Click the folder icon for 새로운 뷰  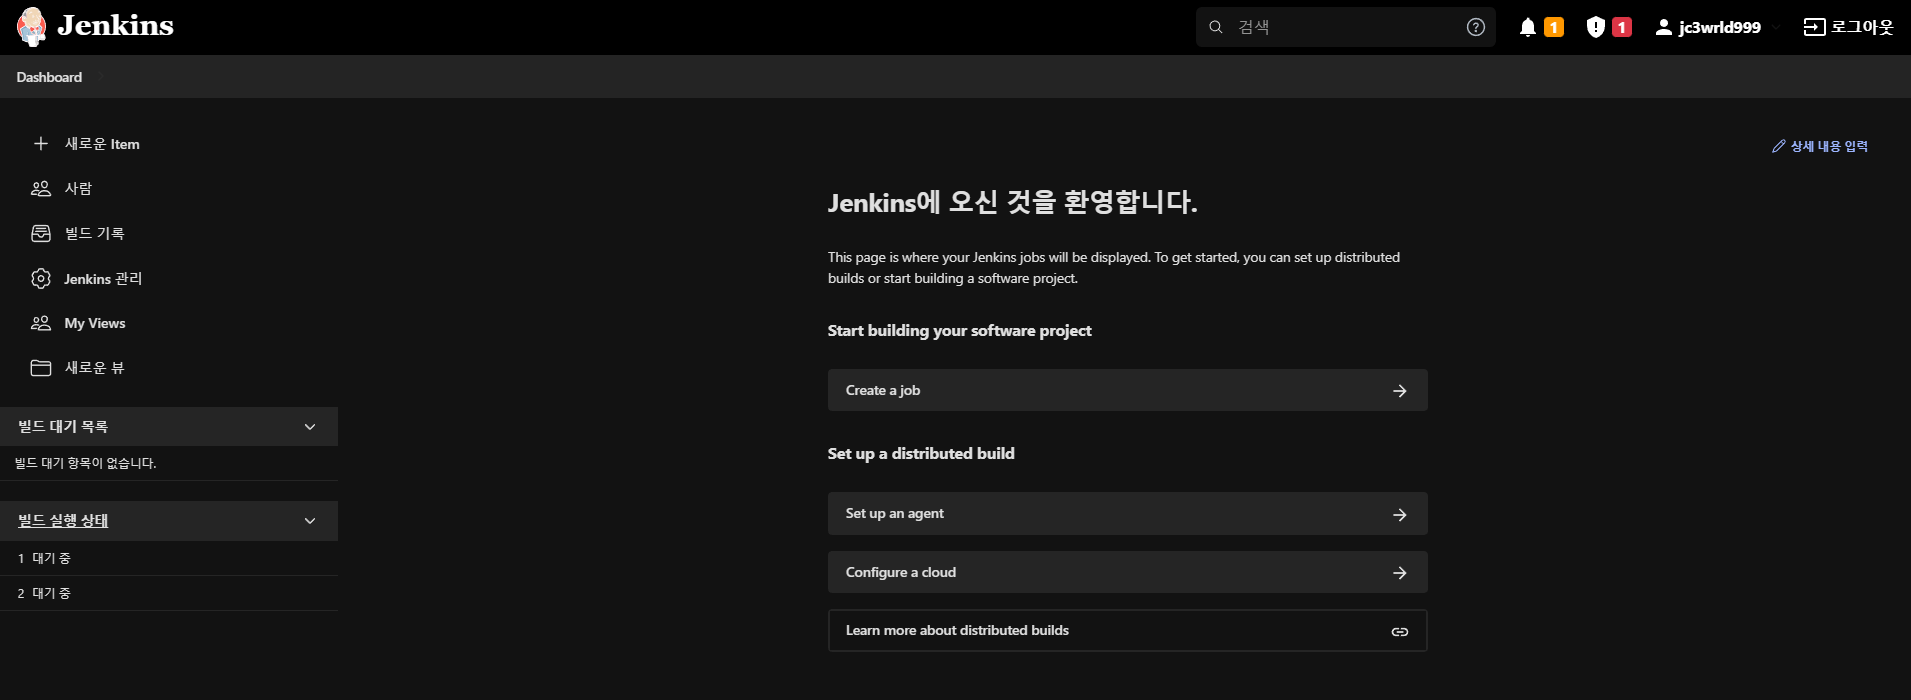pos(41,368)
